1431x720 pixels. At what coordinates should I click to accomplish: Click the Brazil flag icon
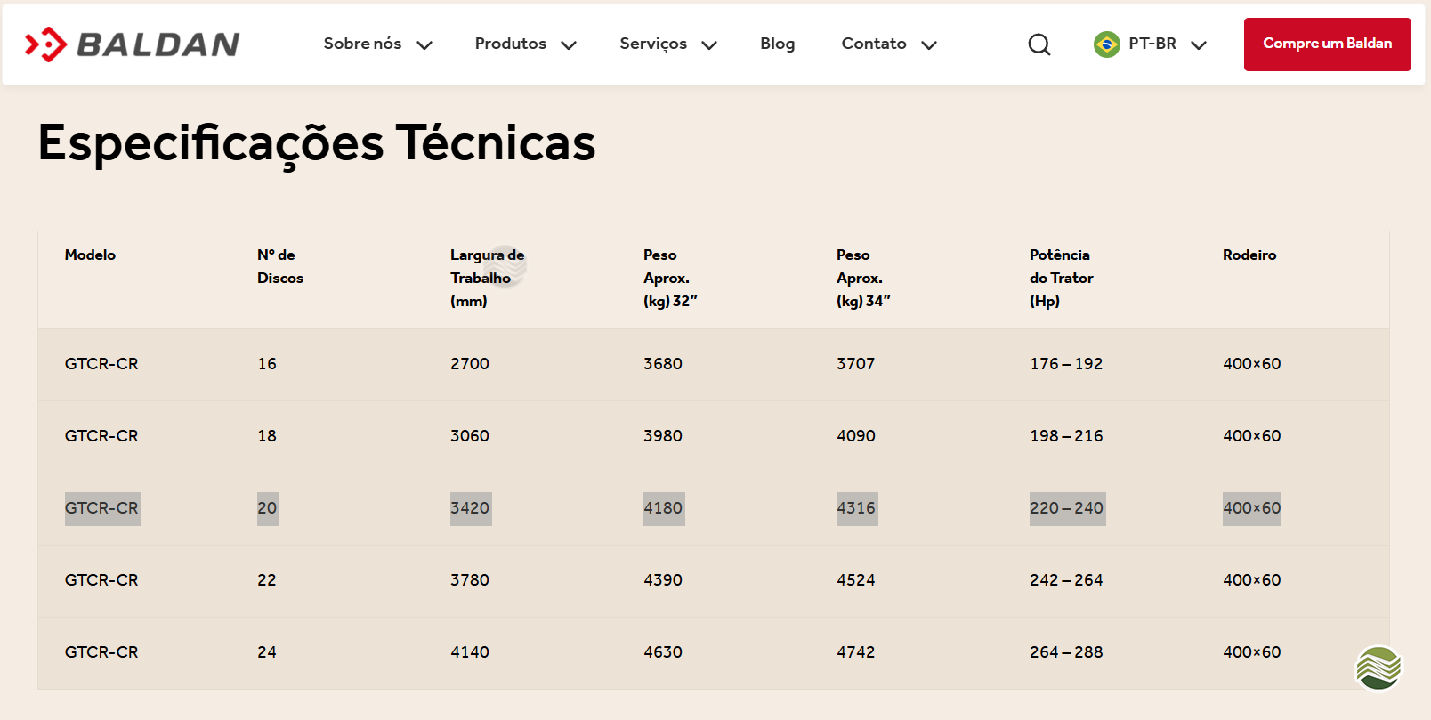(1106, 44)
